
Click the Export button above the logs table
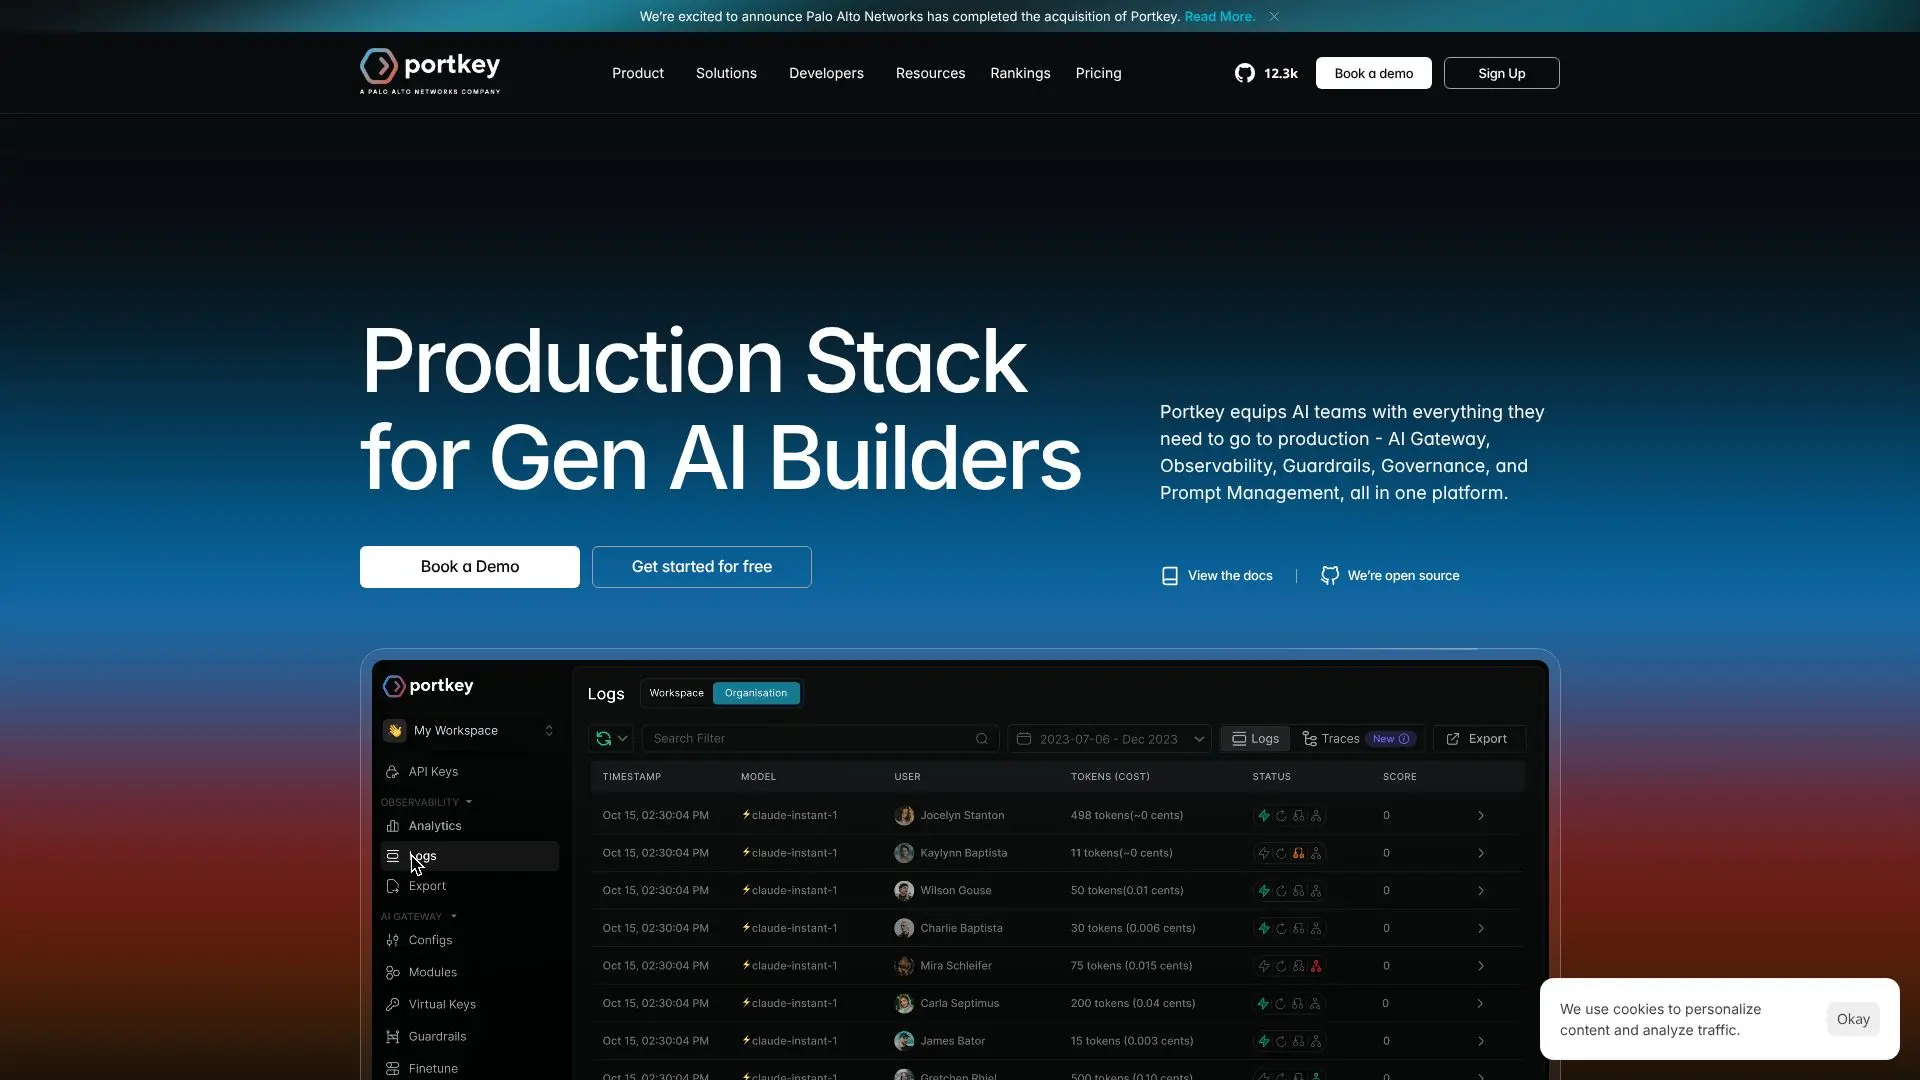click(x=1478, y=739)
